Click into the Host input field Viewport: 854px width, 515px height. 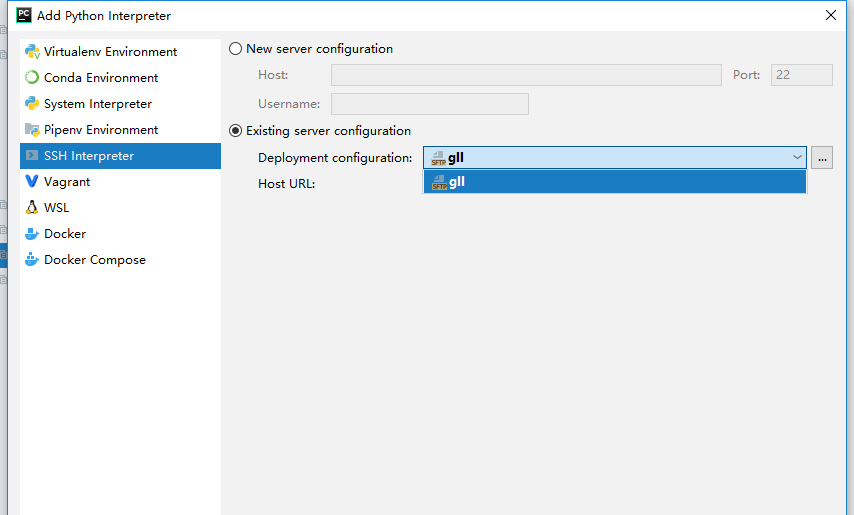click(526, 75)
